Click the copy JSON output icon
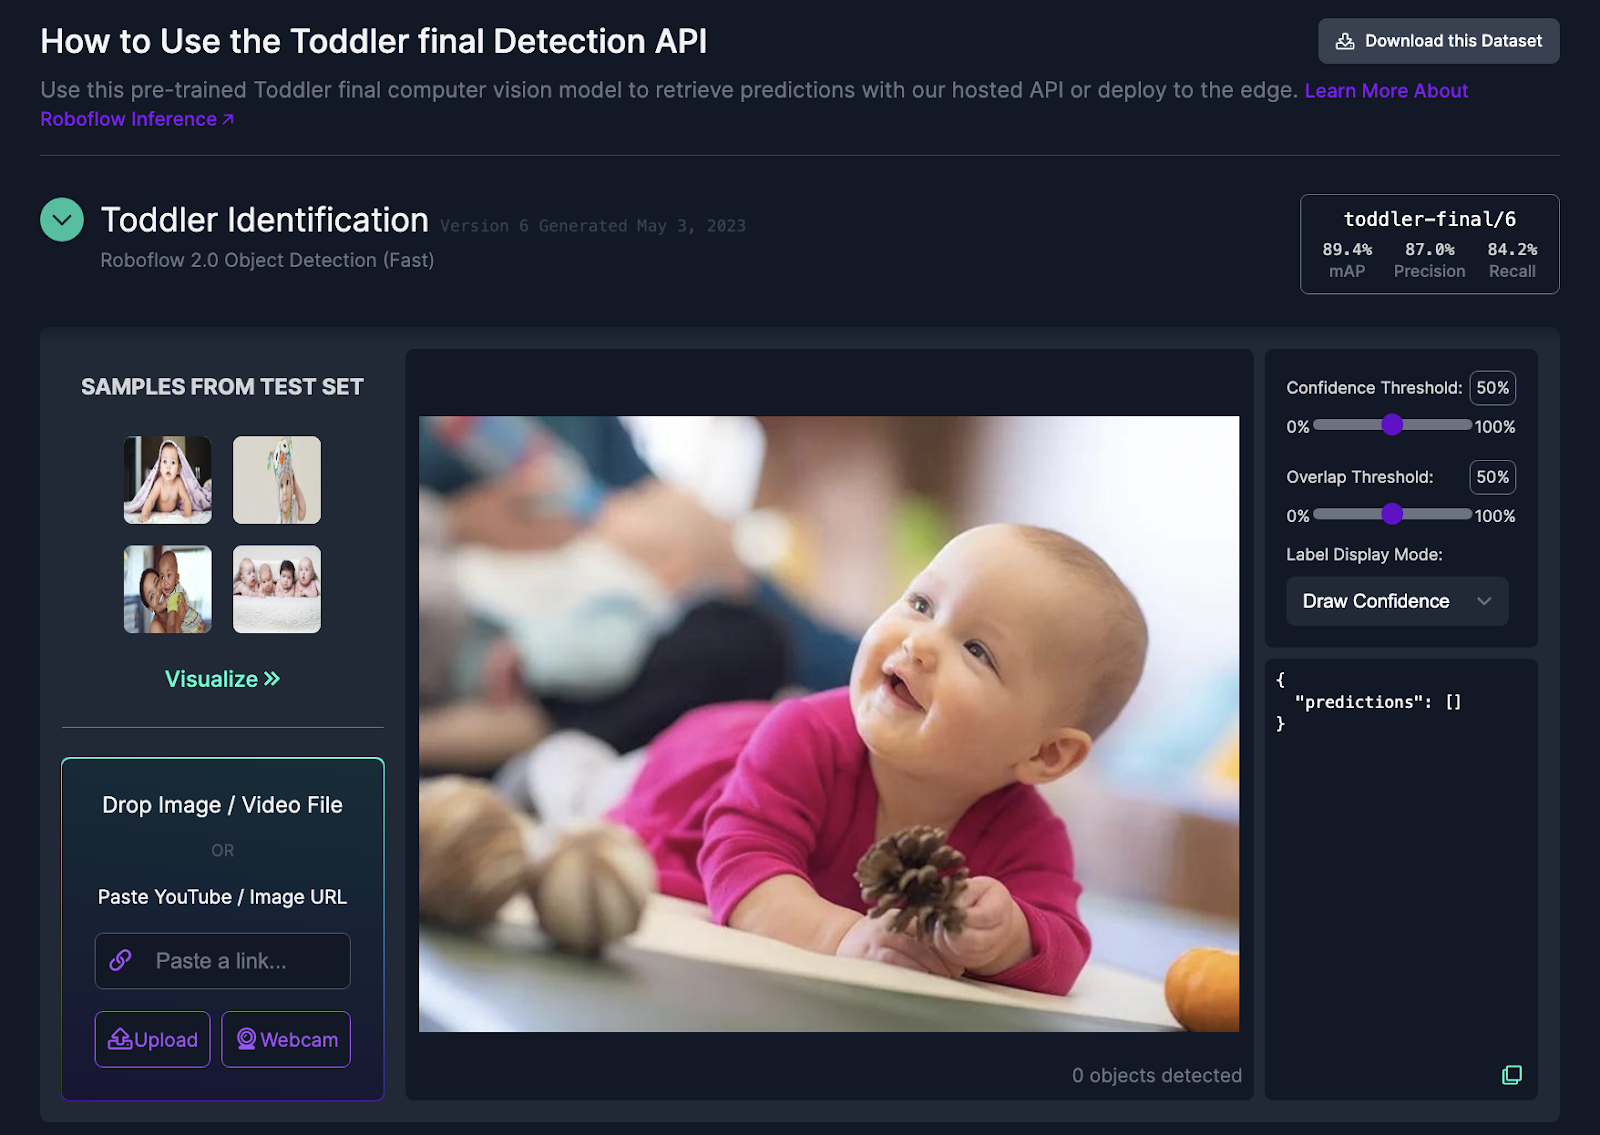1600x1135 pixels. pos(1512,1075)
